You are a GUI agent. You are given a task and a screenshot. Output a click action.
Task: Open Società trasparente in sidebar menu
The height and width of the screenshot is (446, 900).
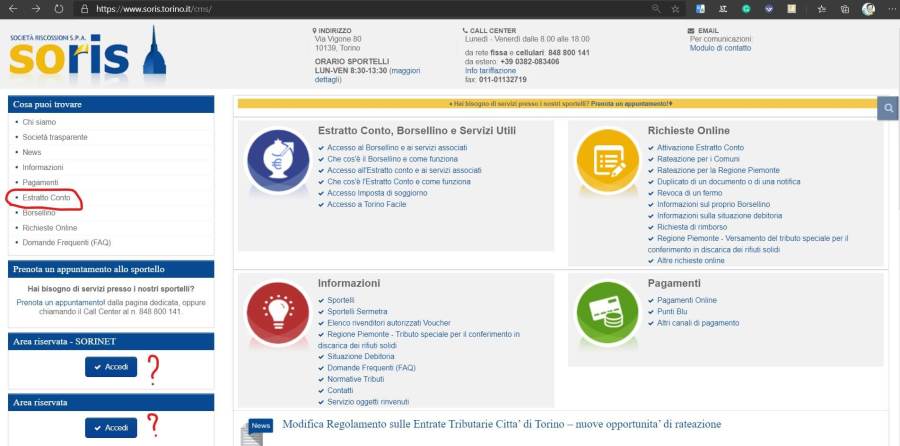coord(54,137)
